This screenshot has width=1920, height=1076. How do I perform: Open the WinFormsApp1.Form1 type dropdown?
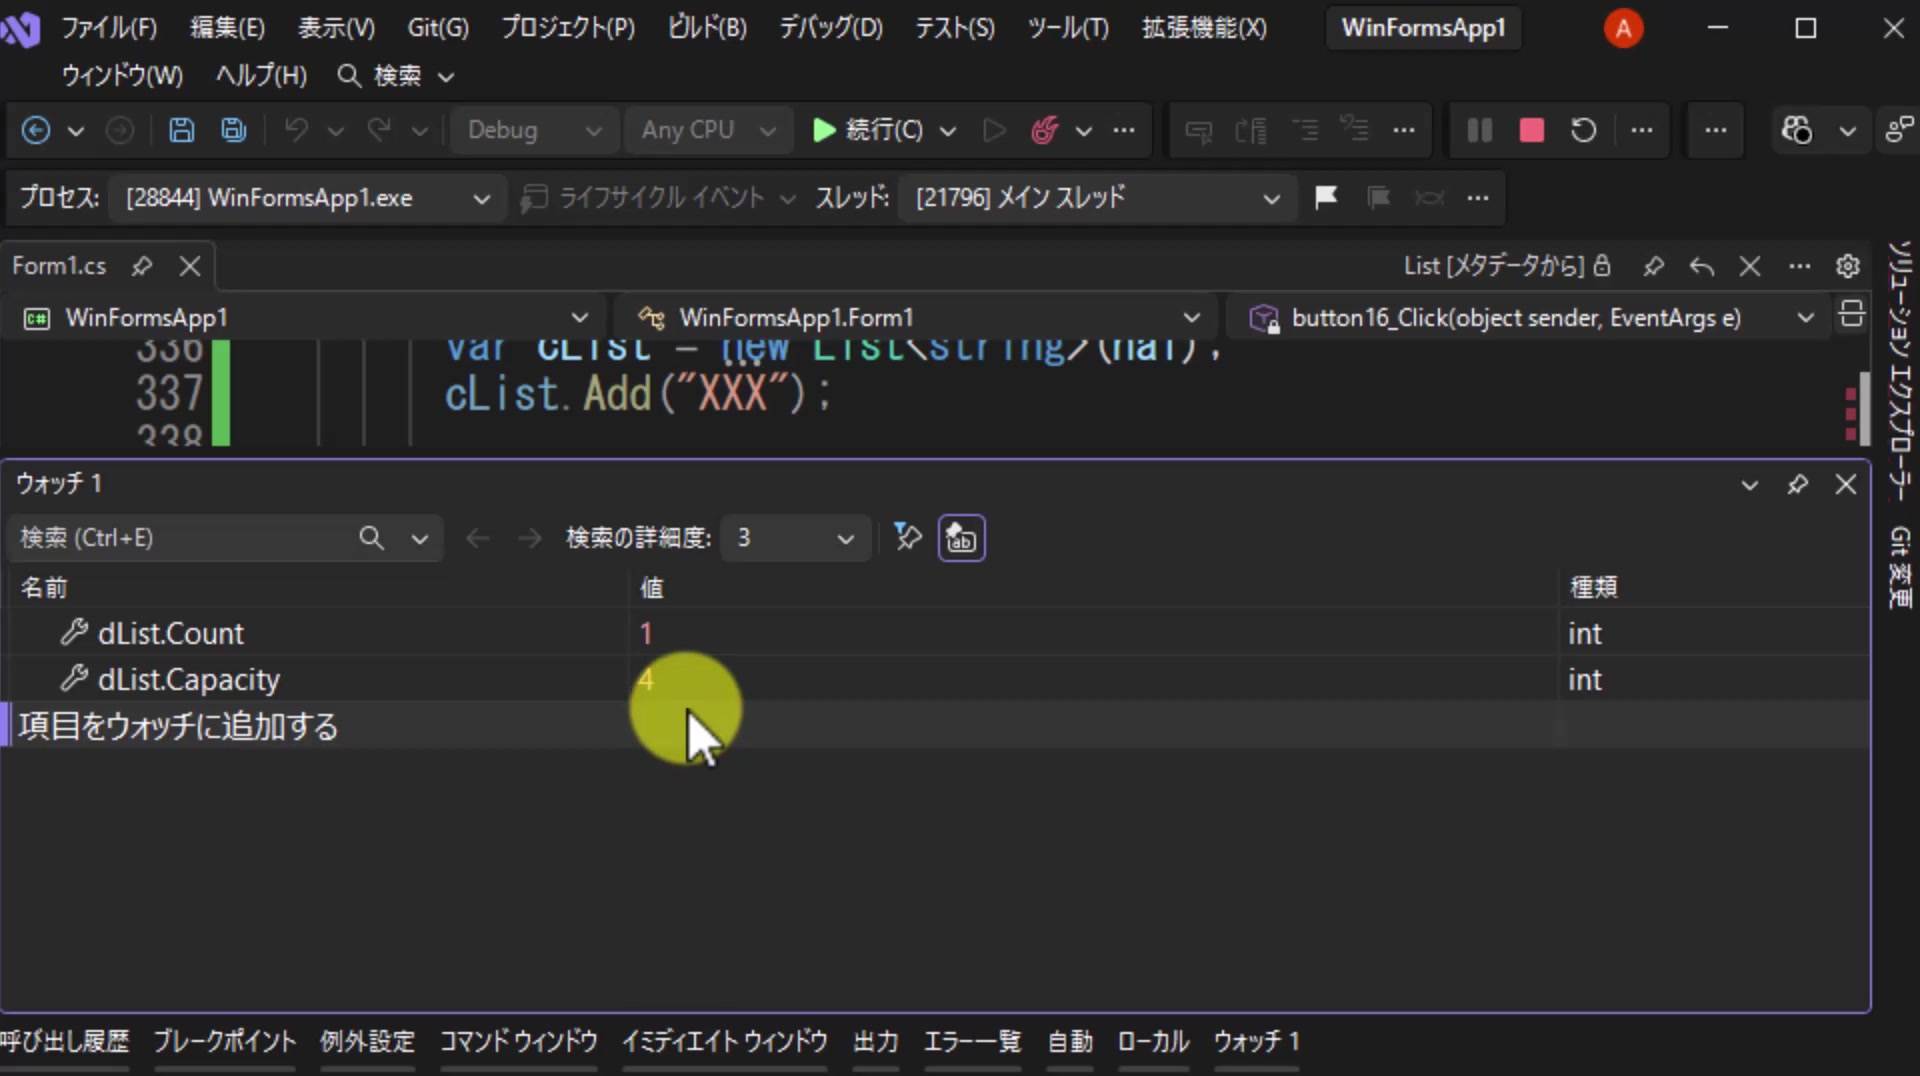[920, 318]
